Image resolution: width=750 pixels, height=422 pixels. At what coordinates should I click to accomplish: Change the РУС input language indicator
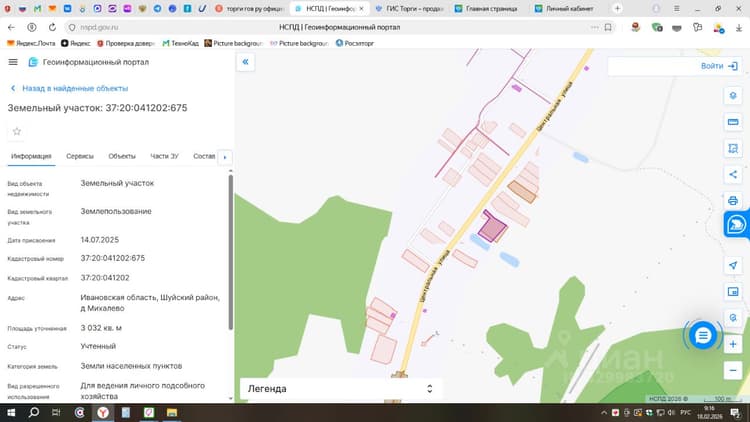pos(685,412)
